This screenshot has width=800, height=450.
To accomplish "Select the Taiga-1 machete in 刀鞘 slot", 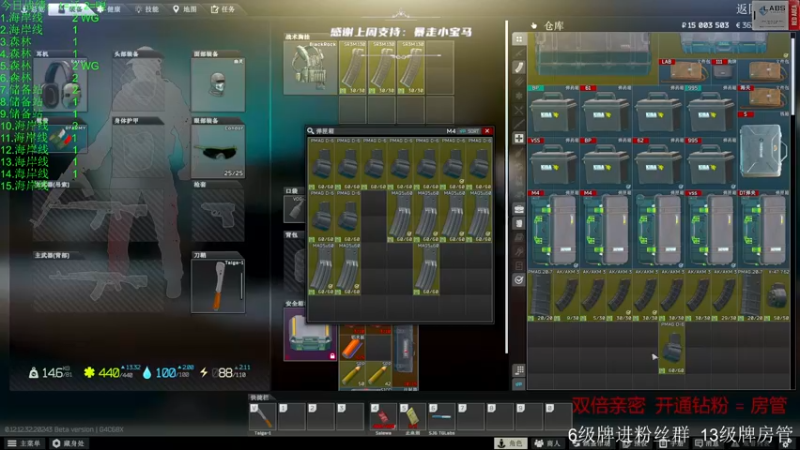I will point(218,285).
